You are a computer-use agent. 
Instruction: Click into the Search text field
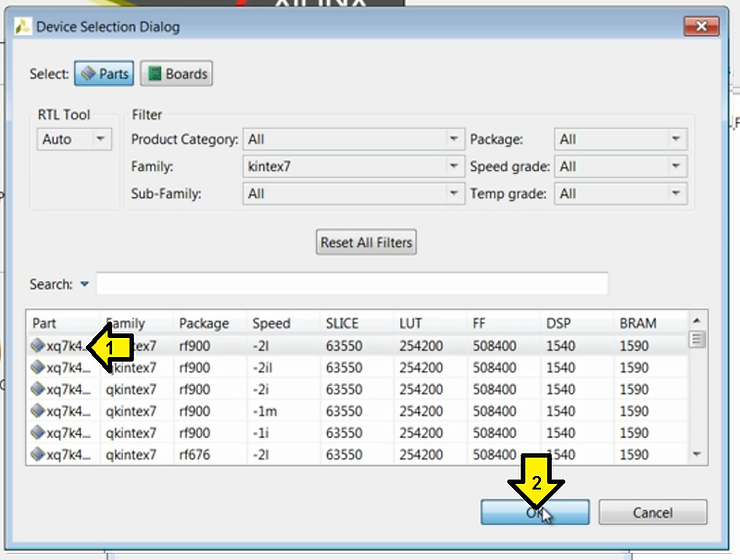352,284
